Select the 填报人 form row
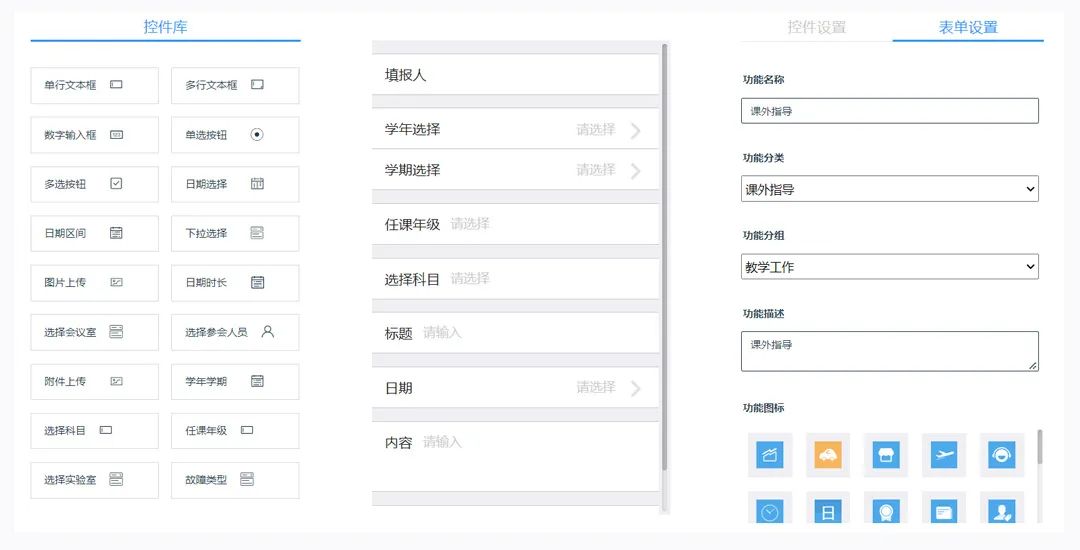This screenshot has height=550, width=1080. point(515,74)
